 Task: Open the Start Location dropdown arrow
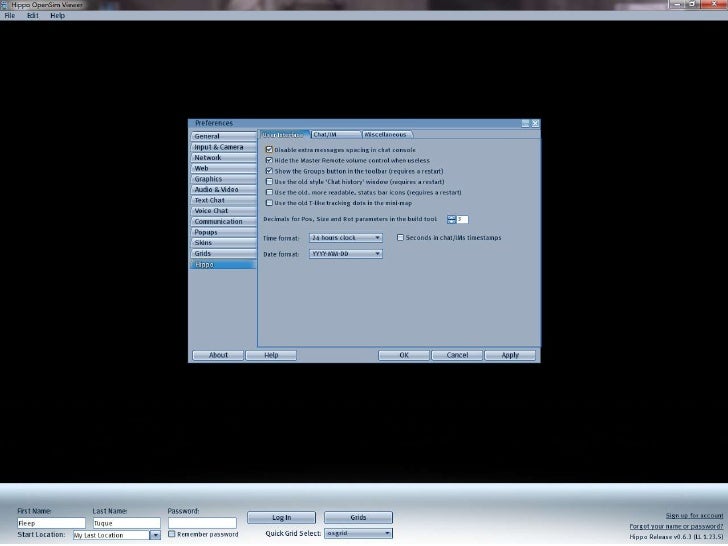point(155,535)
